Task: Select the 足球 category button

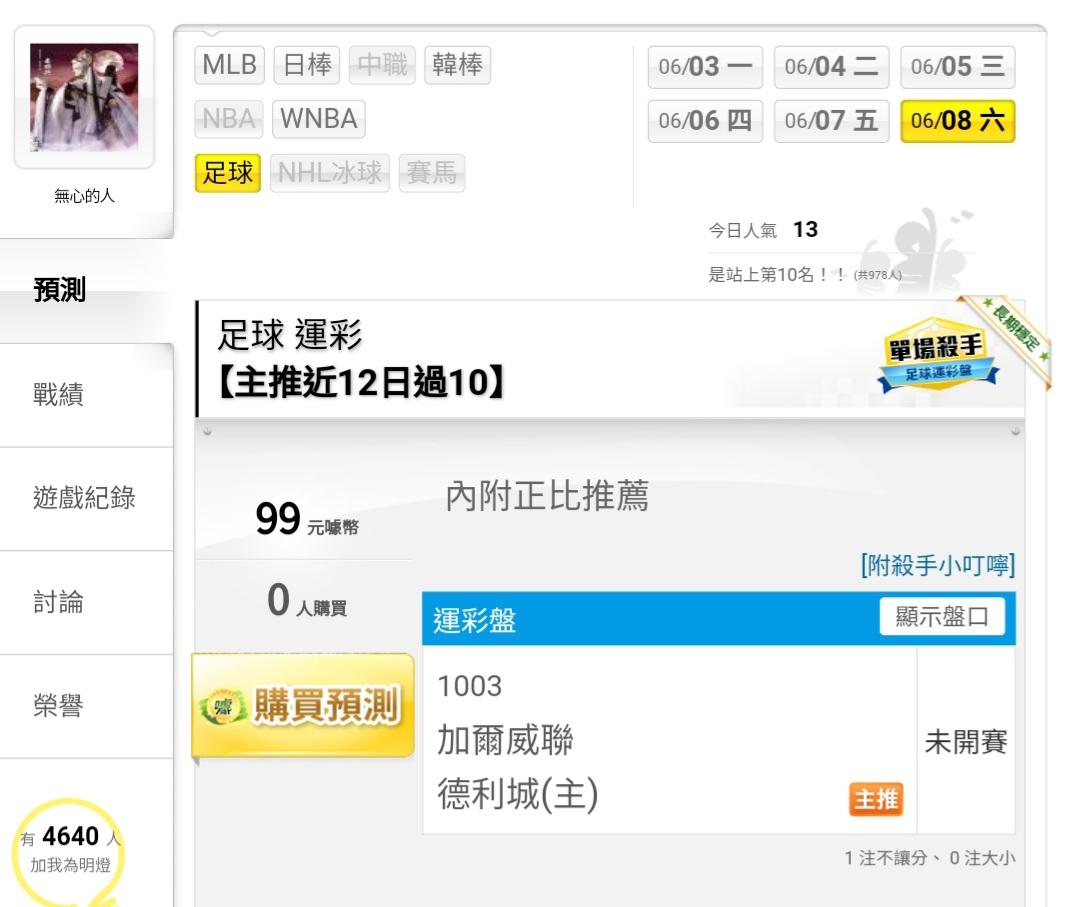Action: (x=228, y=173)
